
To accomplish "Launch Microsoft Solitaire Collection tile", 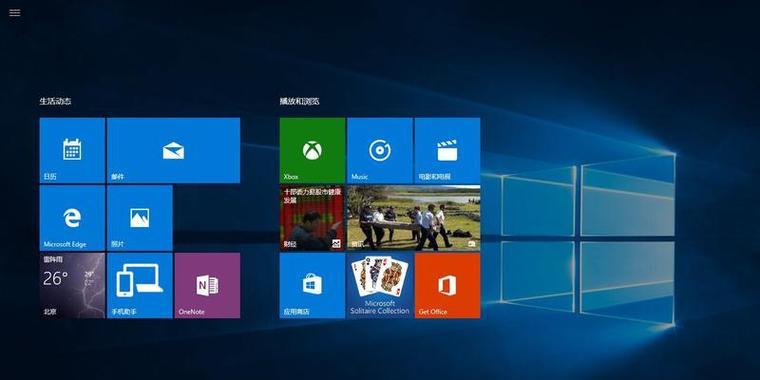I will pos(380,285).
